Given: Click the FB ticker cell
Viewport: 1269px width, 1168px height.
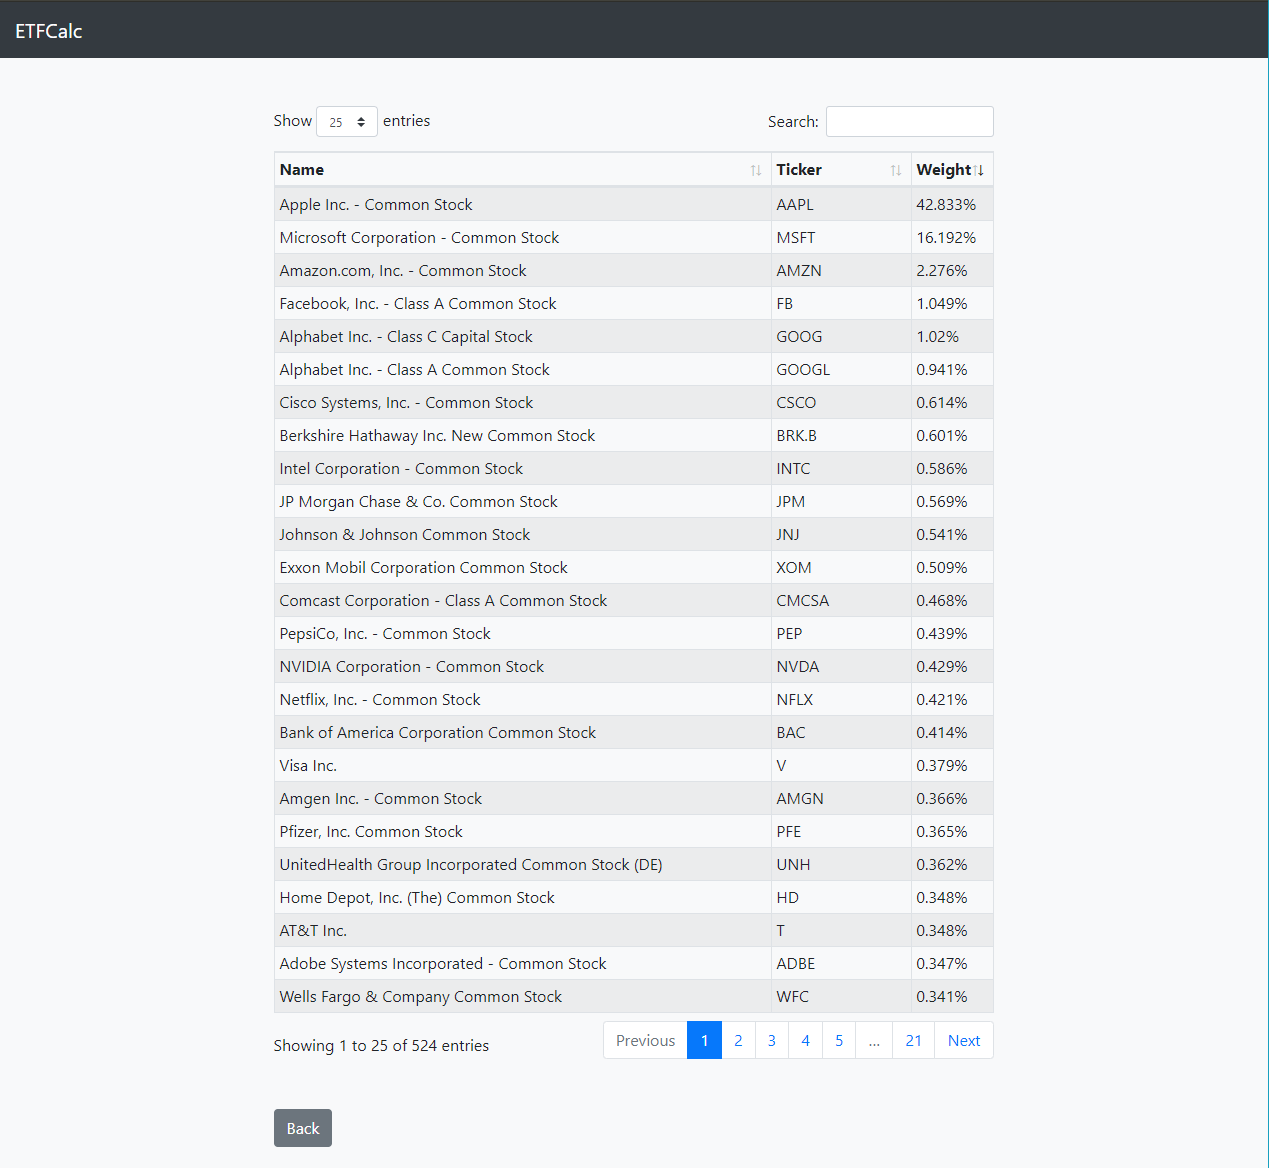Looking at the screenshot, I should coord(841,303).
